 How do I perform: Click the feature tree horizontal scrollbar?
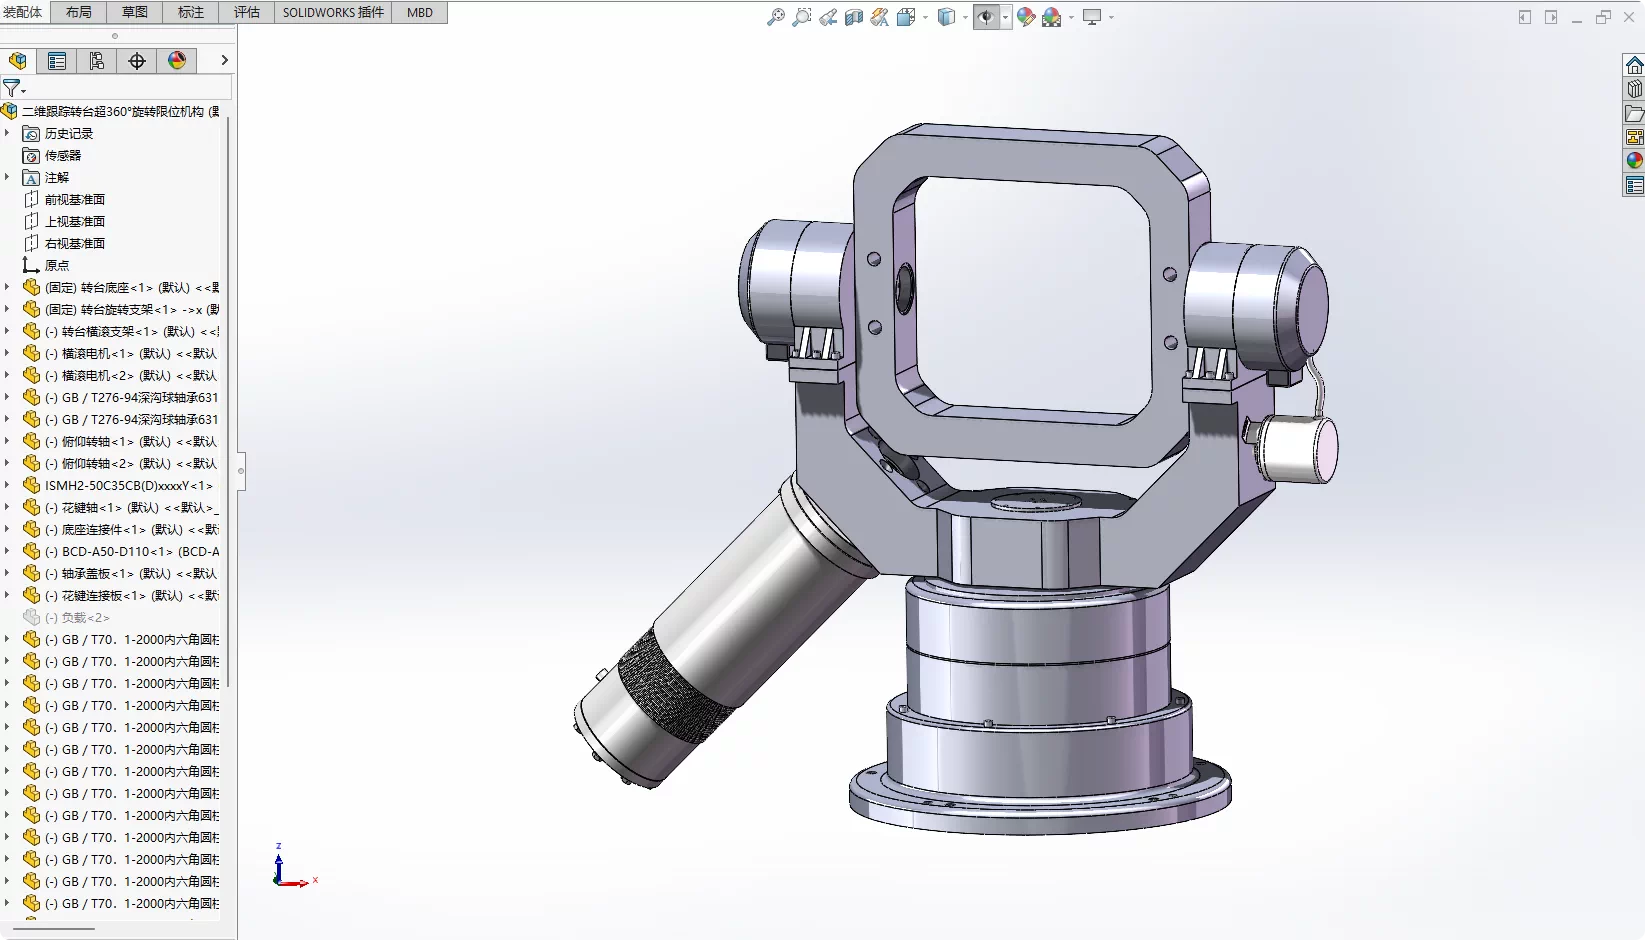55,929
